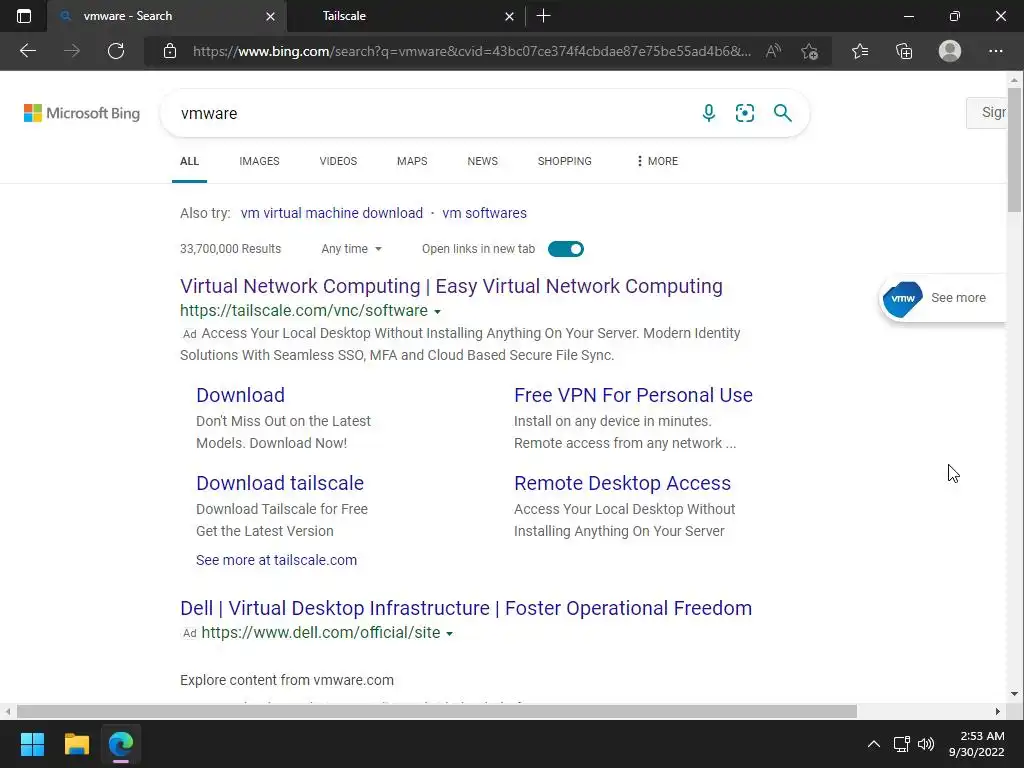The image size is (1024, 768).
Task: Open Edge Settings and more menu
Action: click(x=995, y=51)
